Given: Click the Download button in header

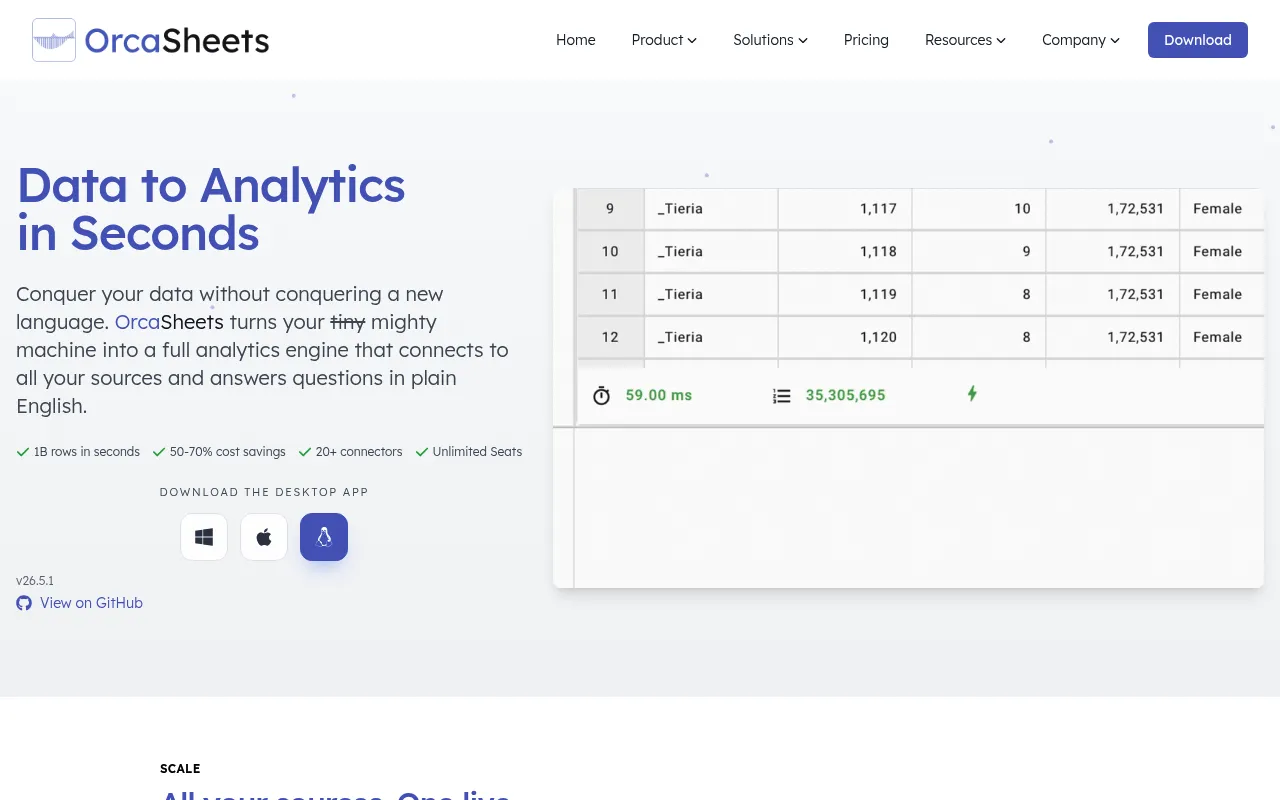Looking at the screenshot, I should tap(1198, 40).
